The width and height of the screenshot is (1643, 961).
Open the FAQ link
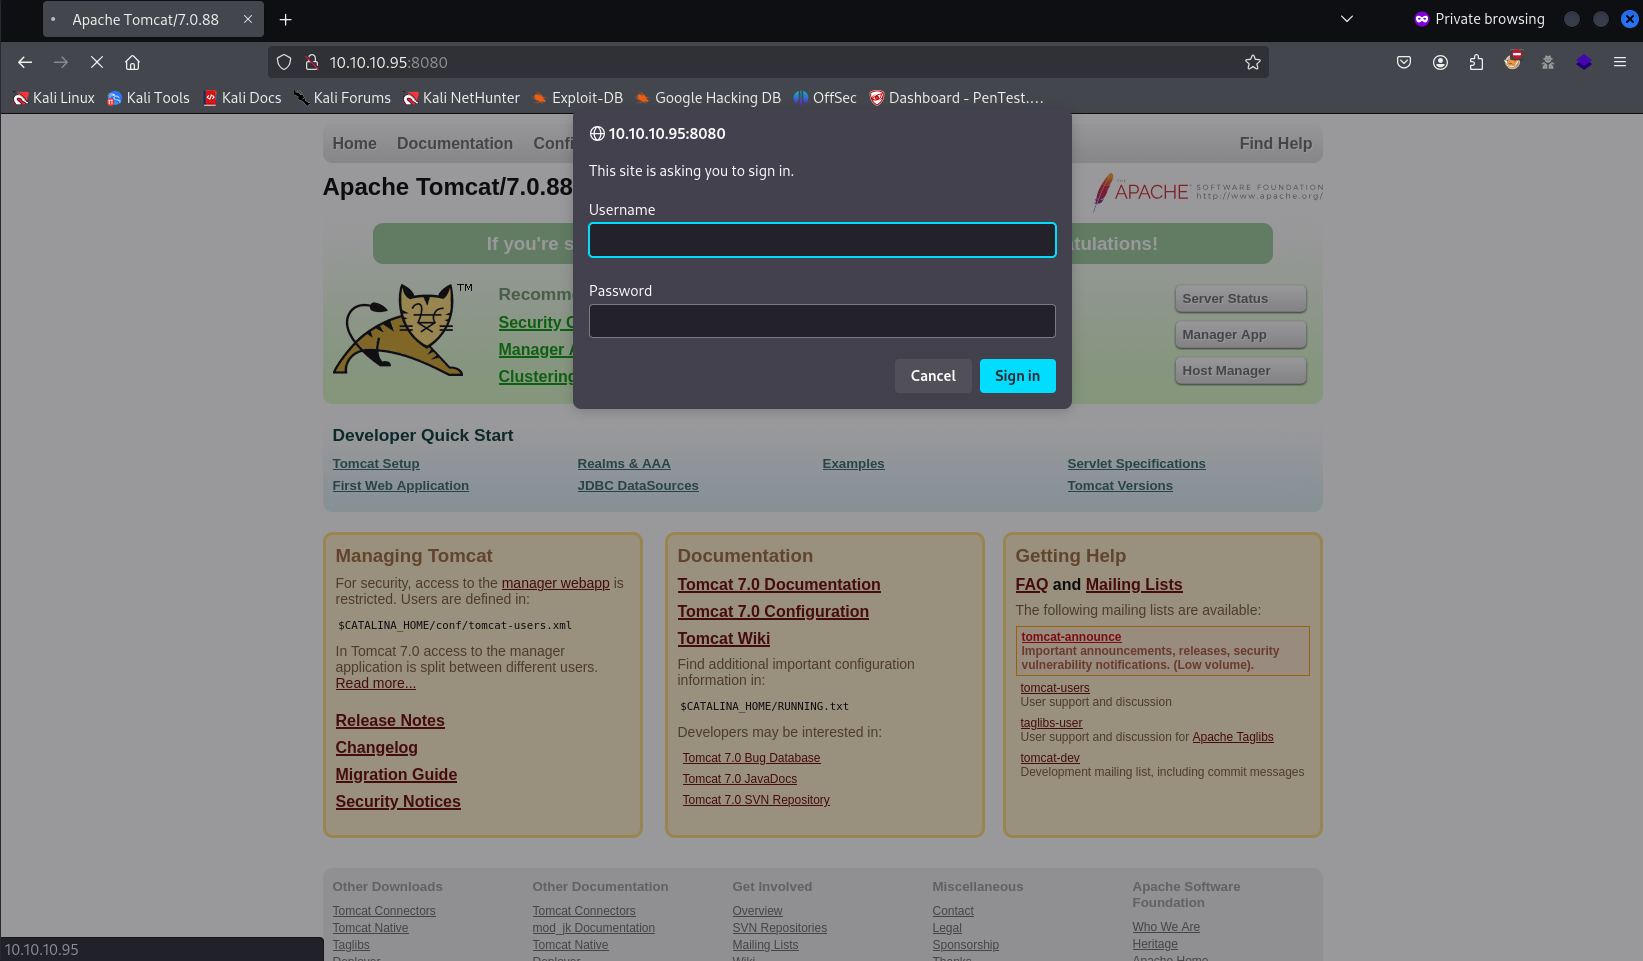(x=1031, y=584)
